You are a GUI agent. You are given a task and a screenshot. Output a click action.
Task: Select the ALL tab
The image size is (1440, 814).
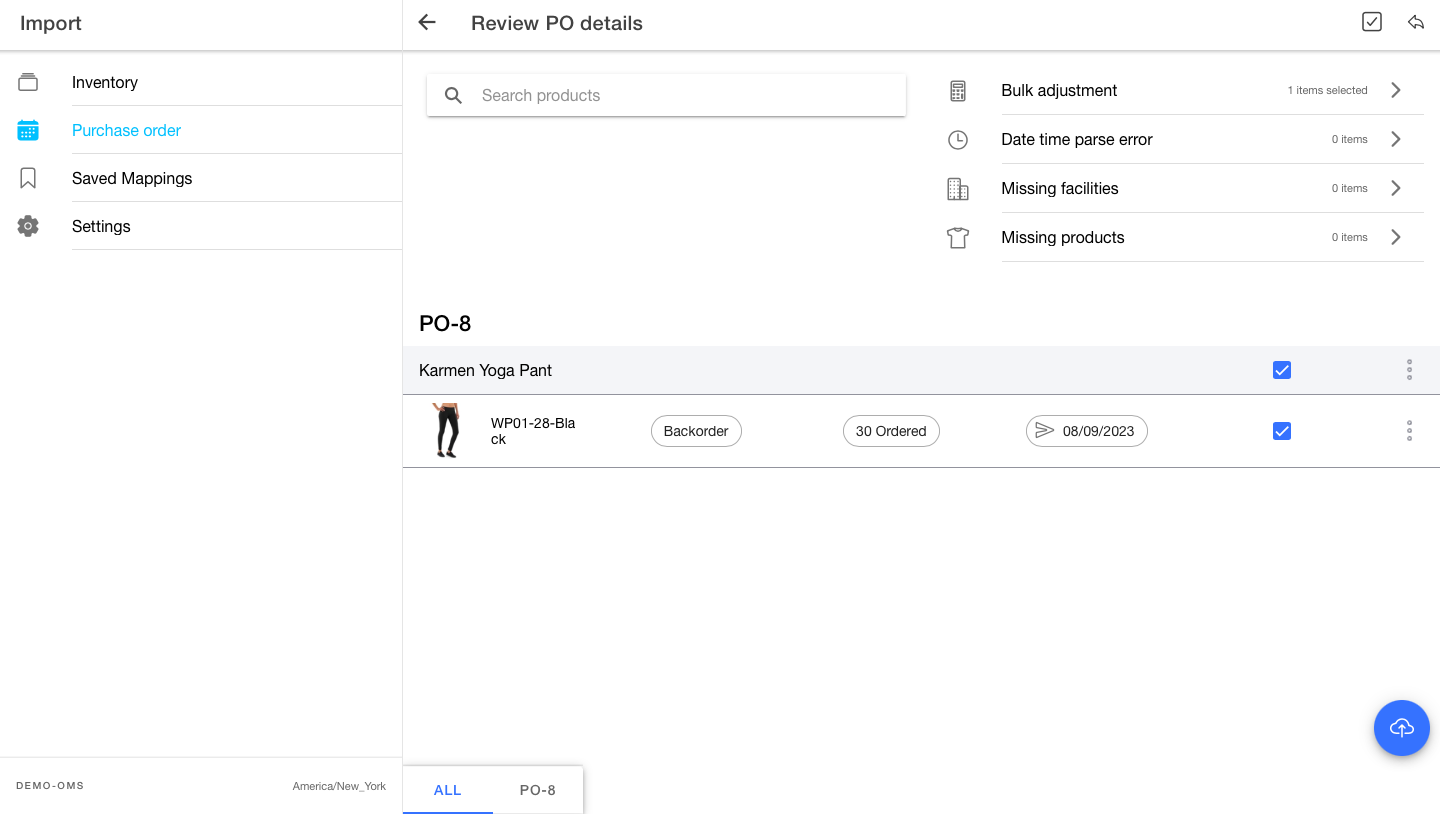447,790
